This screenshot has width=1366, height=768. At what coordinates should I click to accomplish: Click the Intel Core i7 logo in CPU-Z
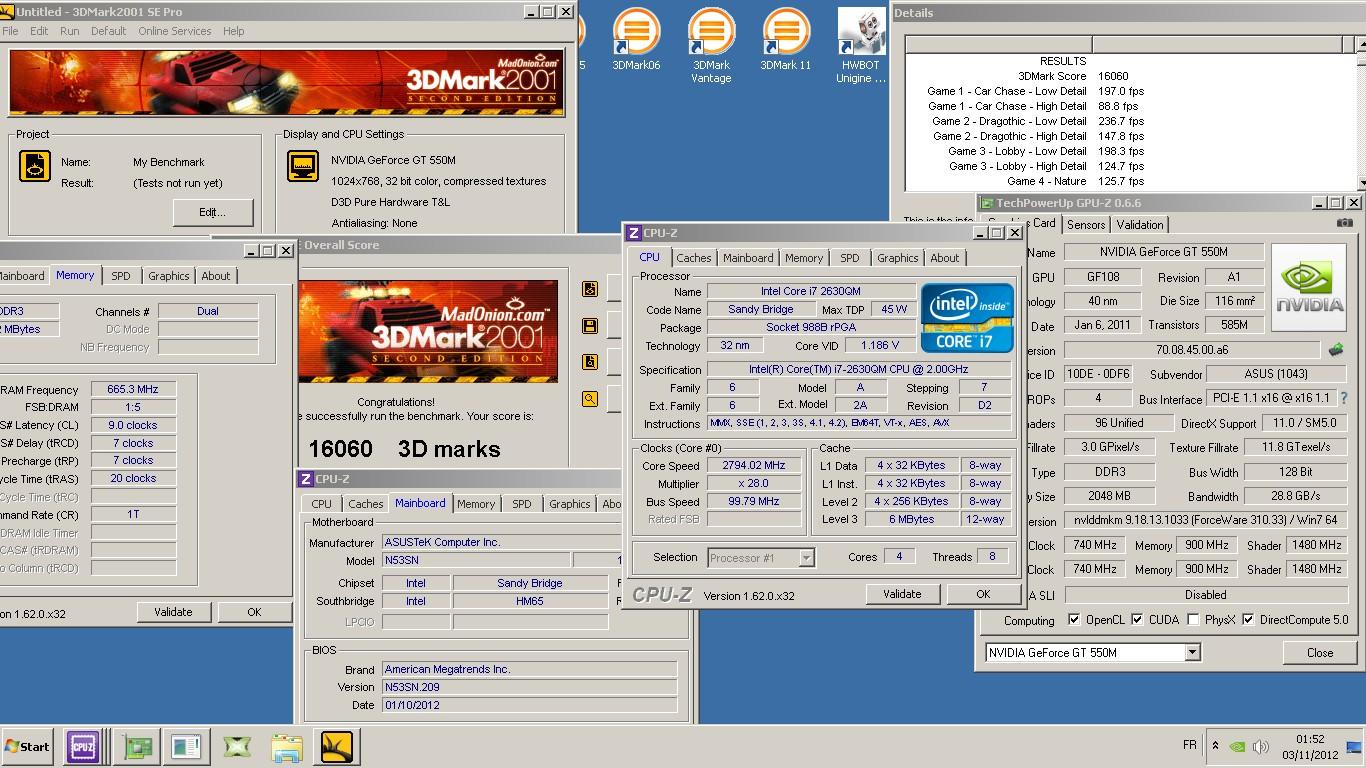pyautogui.click(x=967, y=318)
